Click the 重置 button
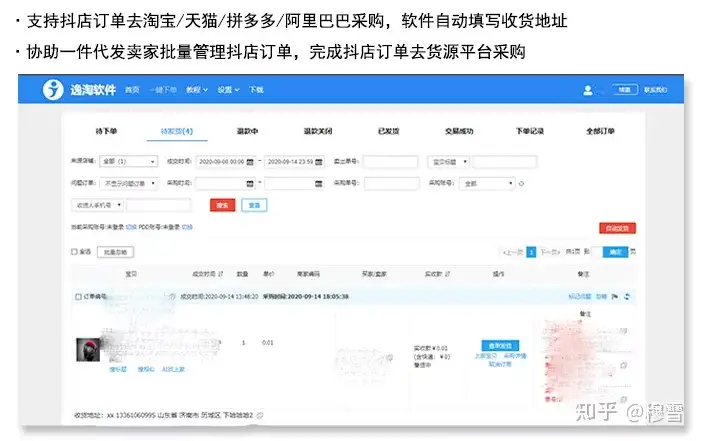 pos(254,205)
